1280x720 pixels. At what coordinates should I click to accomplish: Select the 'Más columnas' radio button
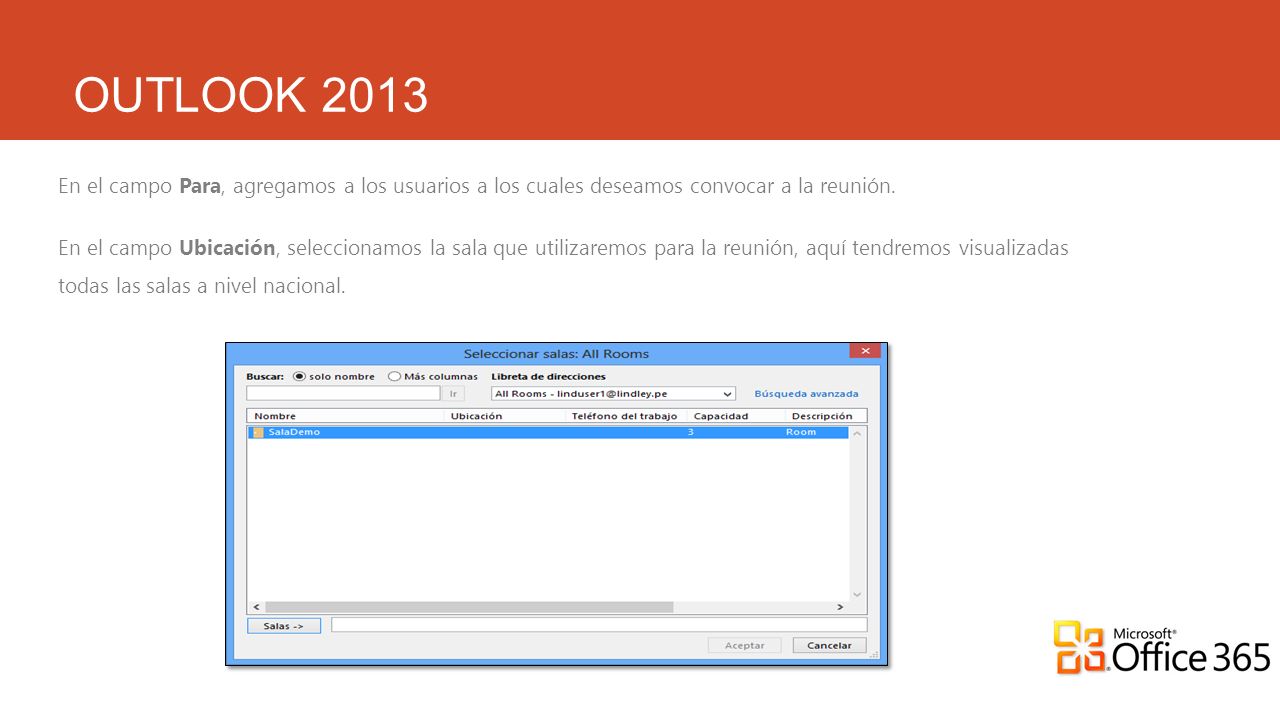tap(394, 377)
